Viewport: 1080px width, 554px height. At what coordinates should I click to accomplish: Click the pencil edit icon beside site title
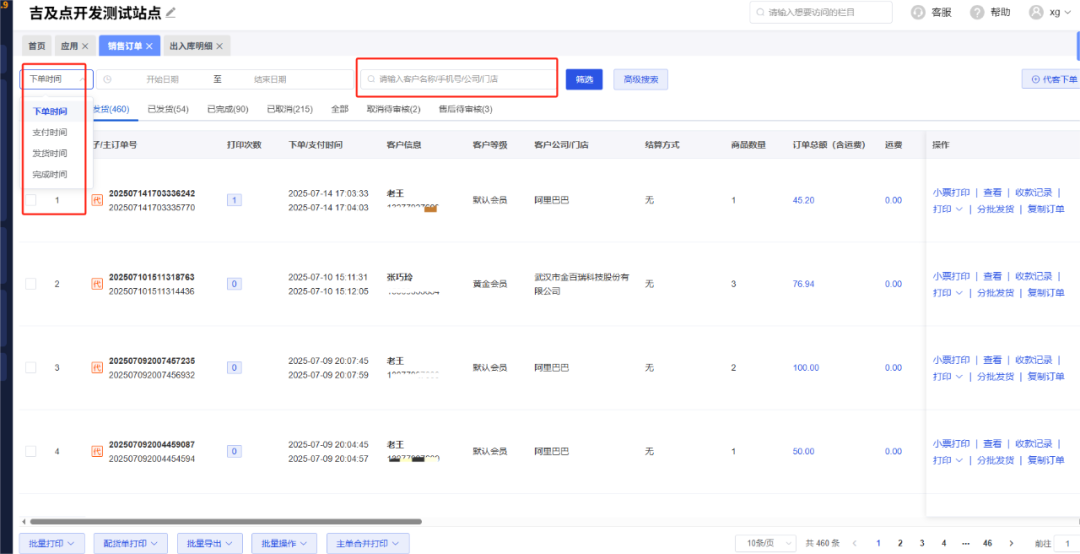pos(171,12)
